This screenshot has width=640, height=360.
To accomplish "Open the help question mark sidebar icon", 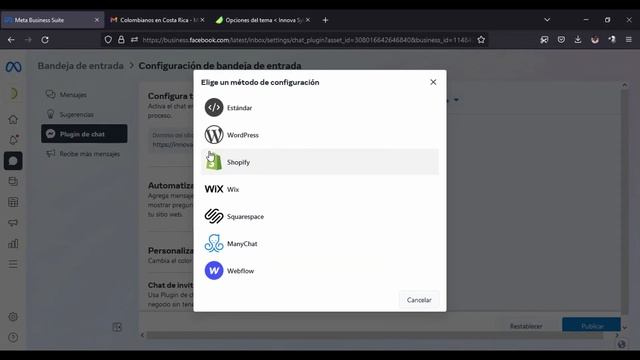I will point(13,338).
